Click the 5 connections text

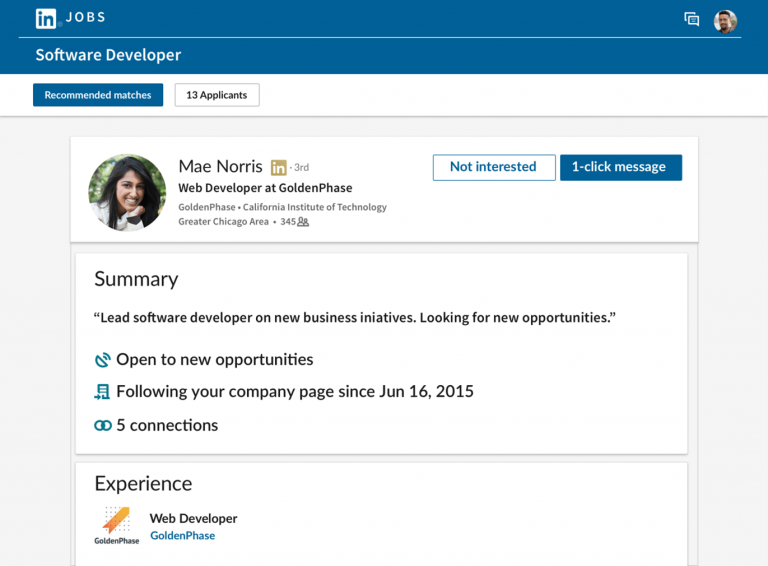point(166,425)
